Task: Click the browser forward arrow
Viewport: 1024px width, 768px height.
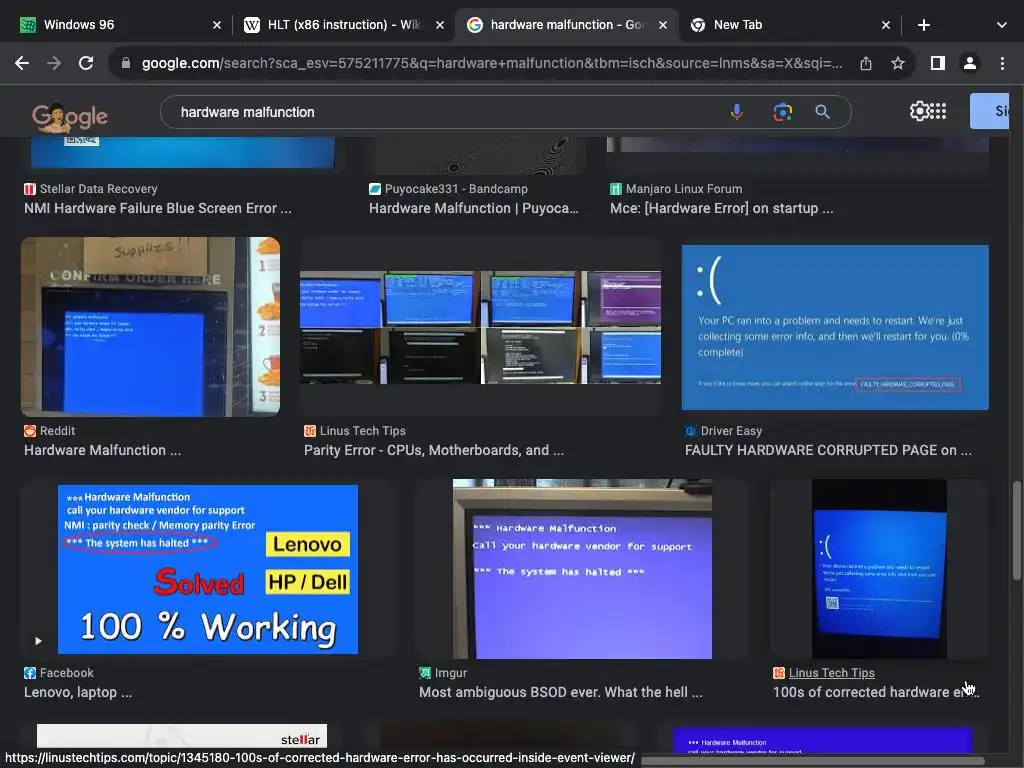Action: pos(54,63)
